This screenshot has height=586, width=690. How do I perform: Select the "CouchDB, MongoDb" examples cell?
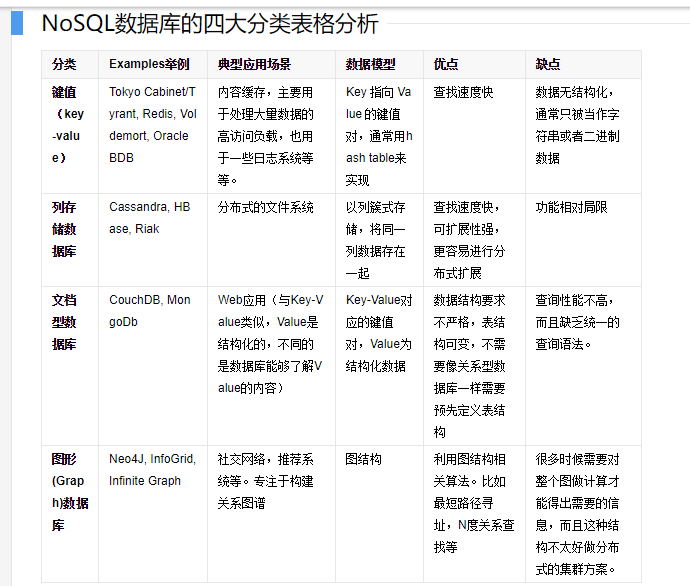149,310
